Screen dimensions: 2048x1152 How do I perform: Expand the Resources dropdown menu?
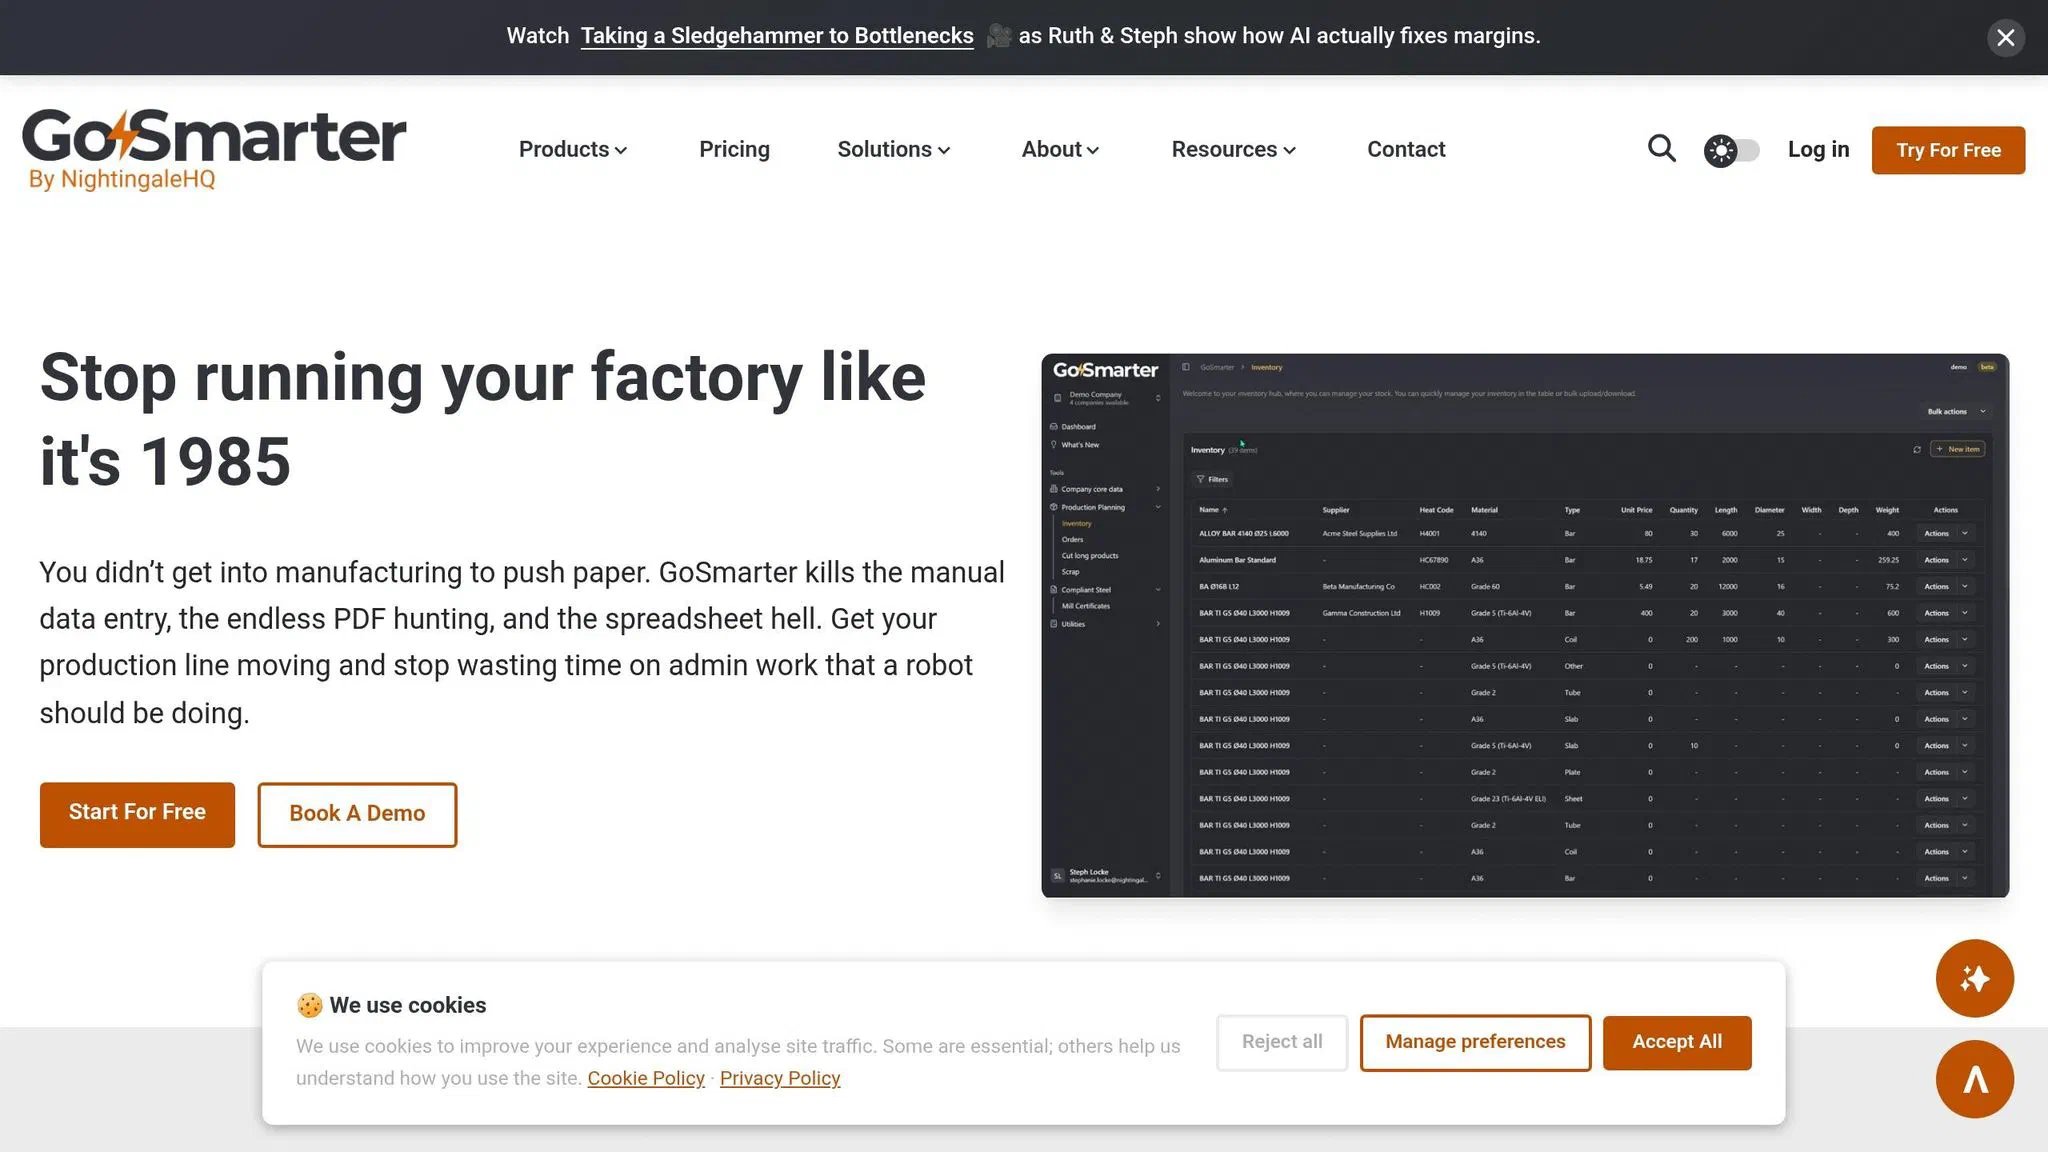(1233, 149)
